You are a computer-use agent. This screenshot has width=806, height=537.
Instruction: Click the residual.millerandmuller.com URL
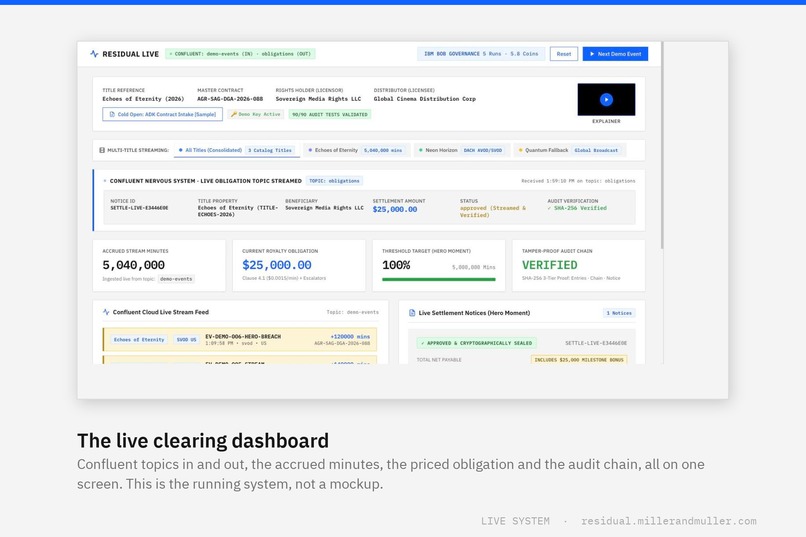(x=669, y=521)
